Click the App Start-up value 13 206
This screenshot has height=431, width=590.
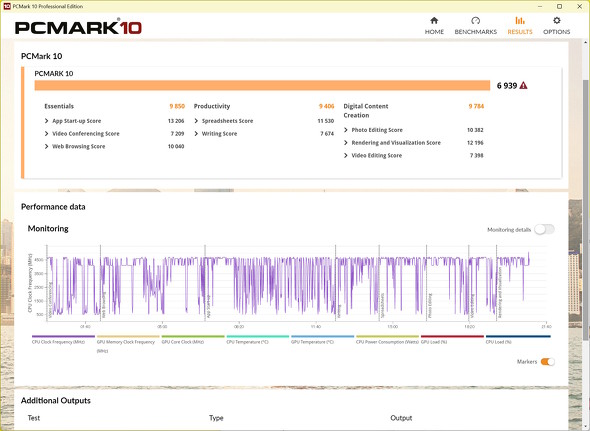176,121
